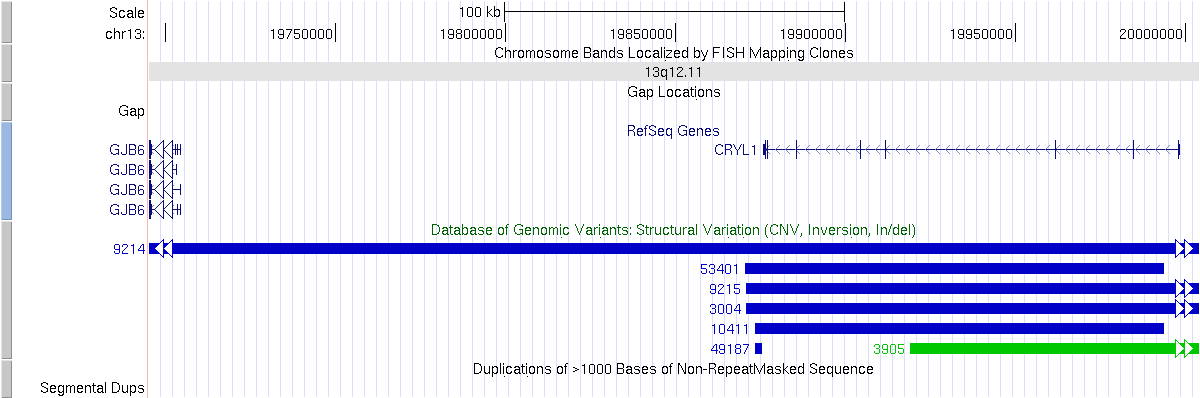Click the gray Chromosome Bands track handle
Image resolution: width=1200 pixels, height=398 pixels.
pyautogui.click(x=5, y=62)
